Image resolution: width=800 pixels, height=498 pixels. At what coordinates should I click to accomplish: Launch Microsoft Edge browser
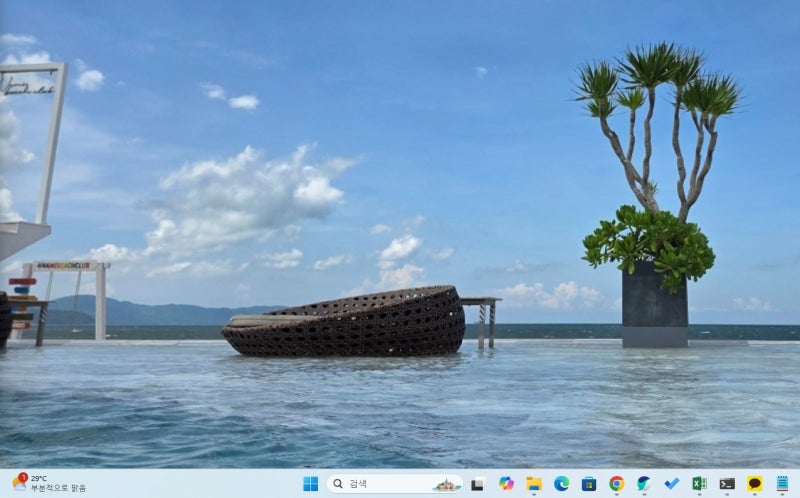pos(562,484)
